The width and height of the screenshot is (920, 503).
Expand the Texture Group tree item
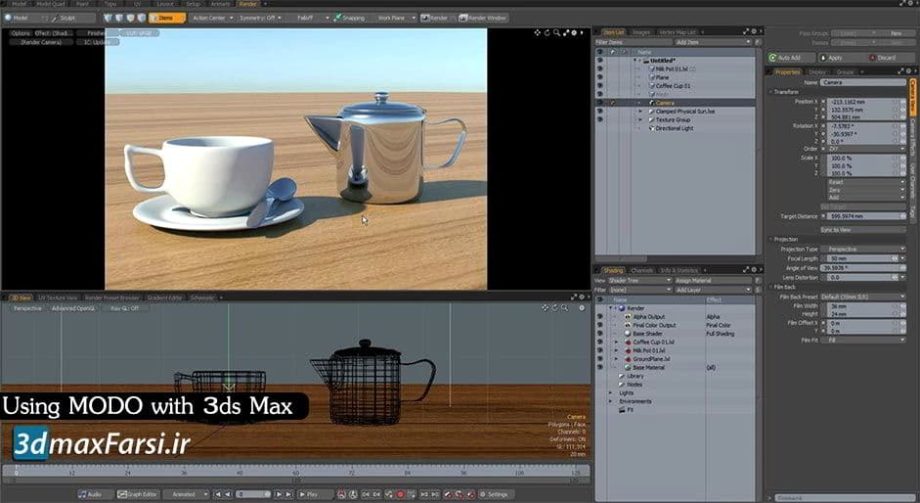641,120
